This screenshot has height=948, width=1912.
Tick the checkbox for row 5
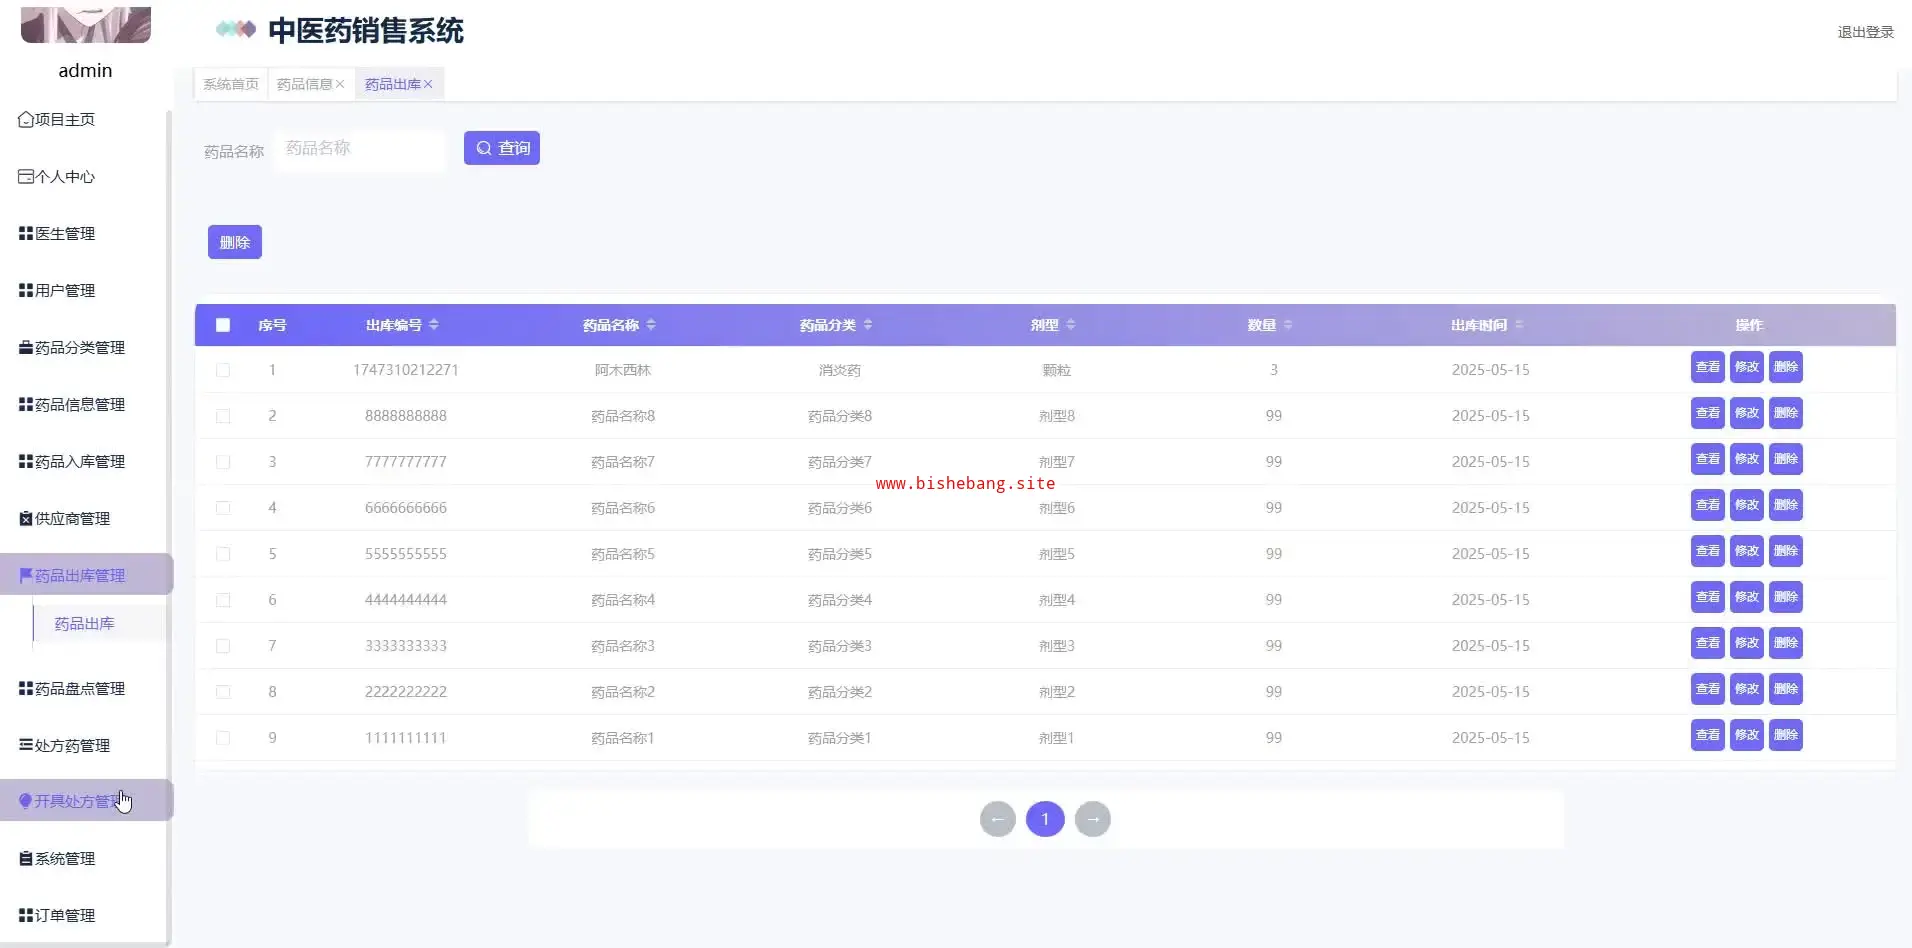point(223,554)
